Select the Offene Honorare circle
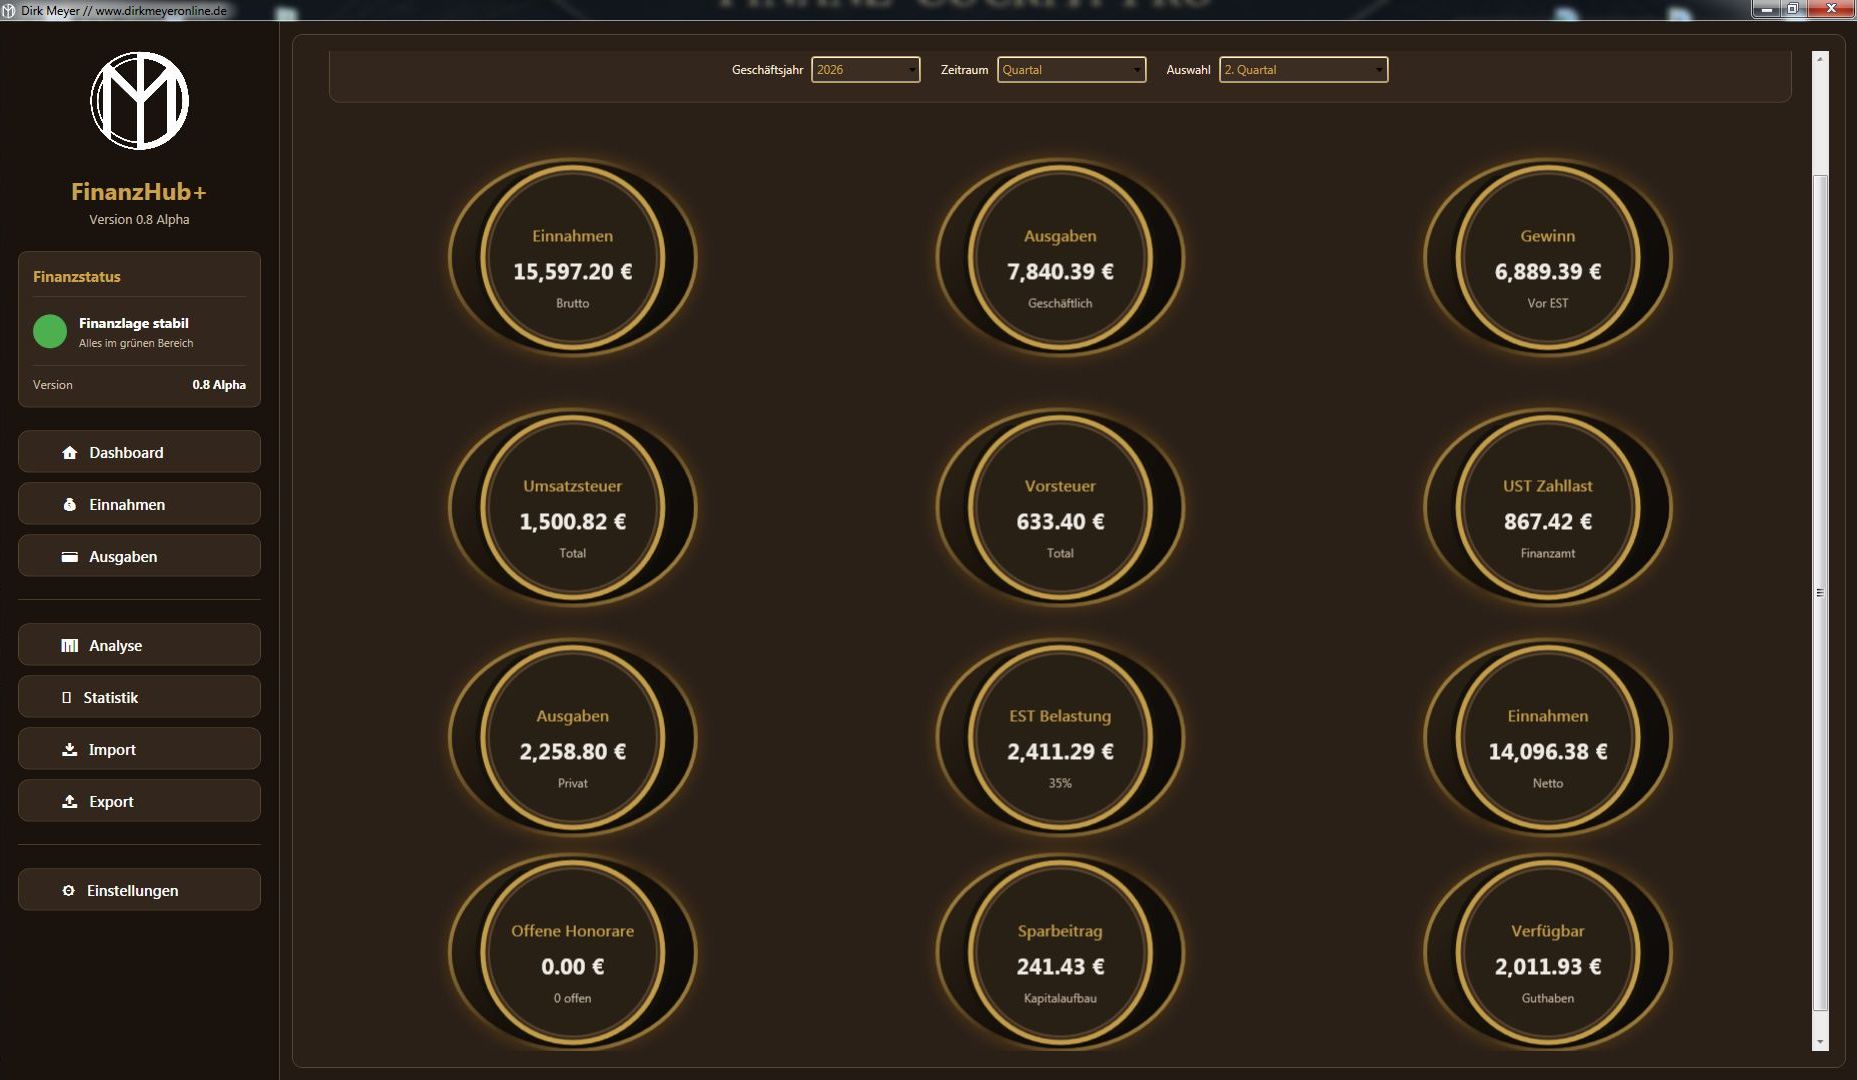 (x=573, y=953)
